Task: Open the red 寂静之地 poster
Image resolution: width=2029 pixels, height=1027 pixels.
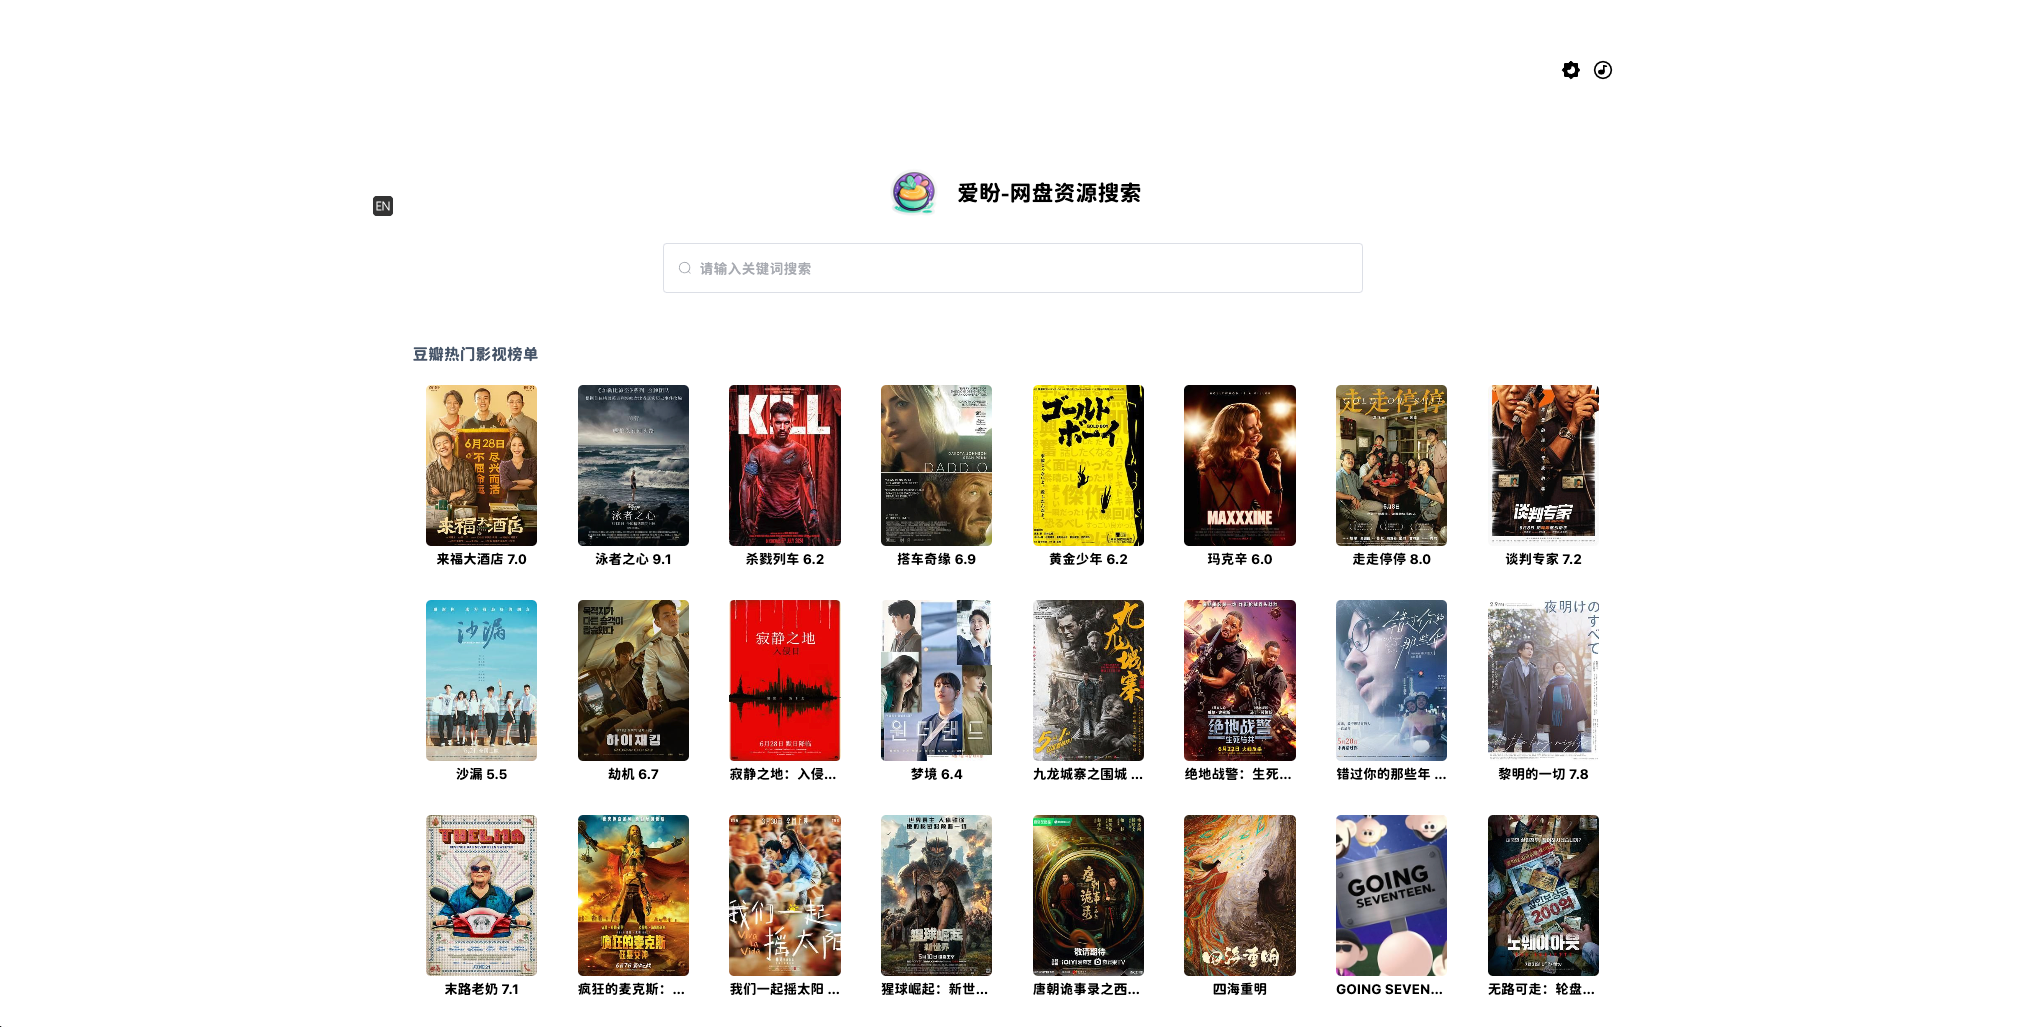Action: (784, 680)
